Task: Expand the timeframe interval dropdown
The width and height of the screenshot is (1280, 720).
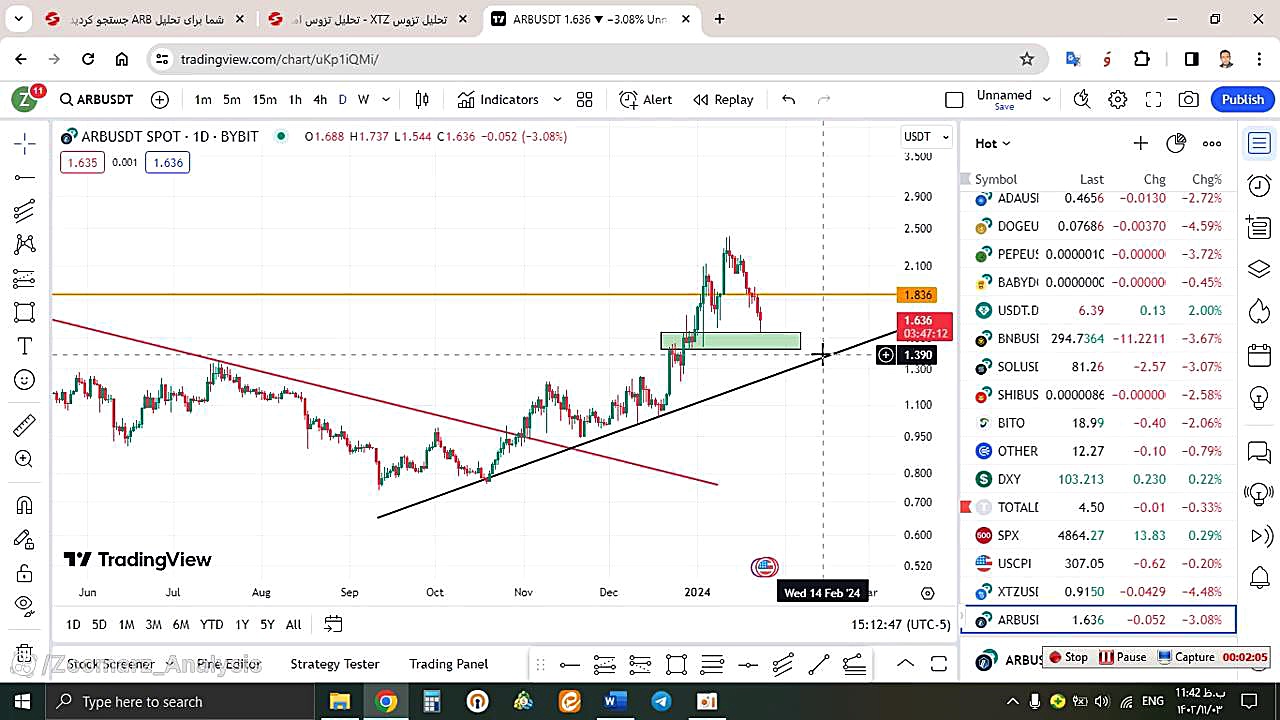Action: click(x=387, y=99)
